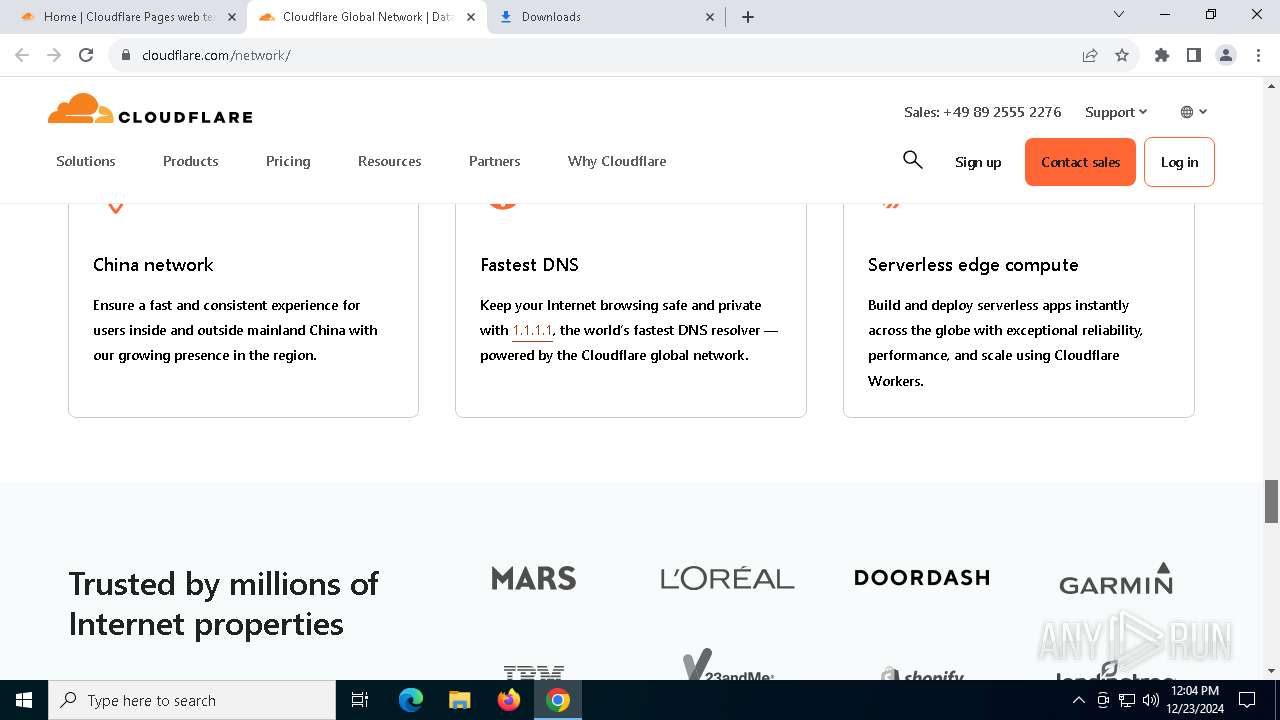Click the taskbar search box

pyautogui.click(x=192, y=700)
